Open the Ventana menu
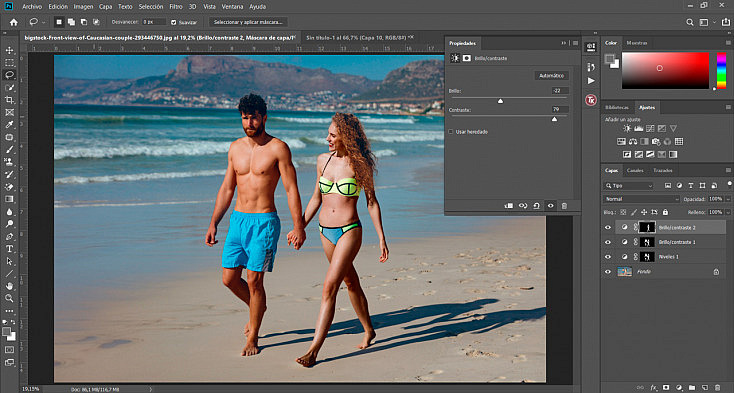The image size is (734, 393). [x=232, y=7]
